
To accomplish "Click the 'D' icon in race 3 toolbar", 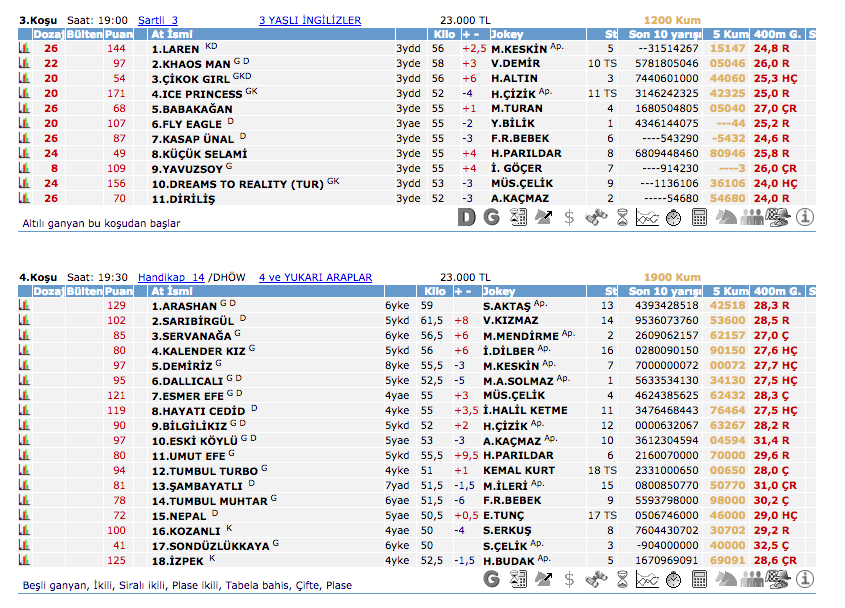I will click(x=466, y=216).
